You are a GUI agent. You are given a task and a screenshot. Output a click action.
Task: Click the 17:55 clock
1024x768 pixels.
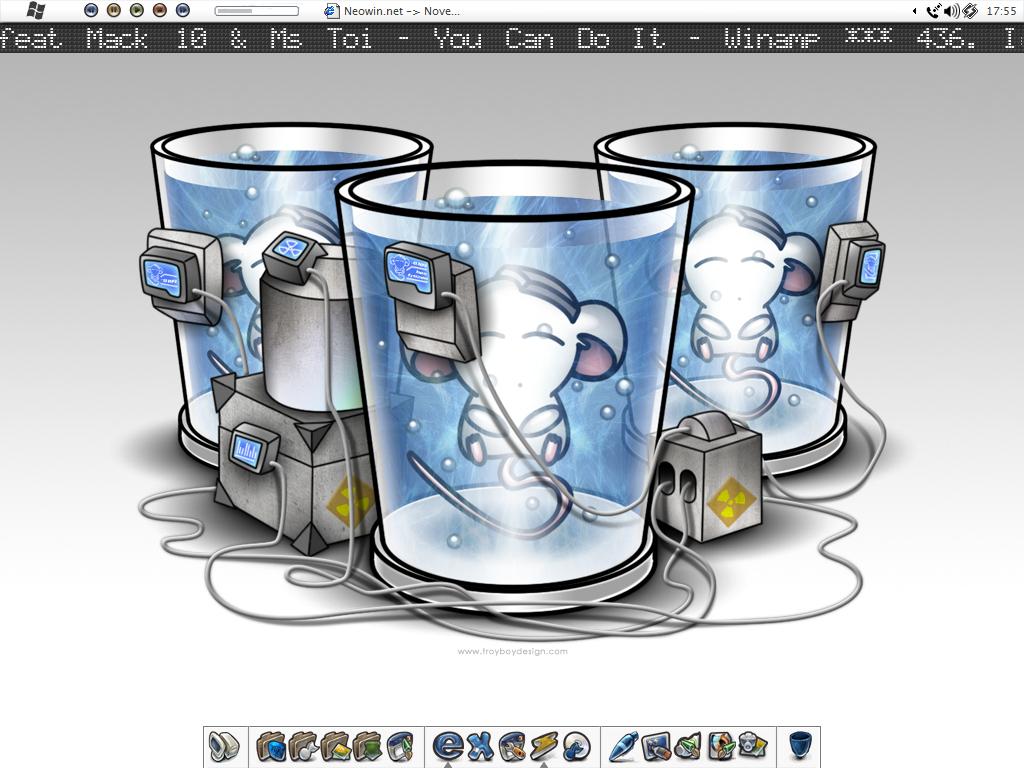coord(1001,10)
